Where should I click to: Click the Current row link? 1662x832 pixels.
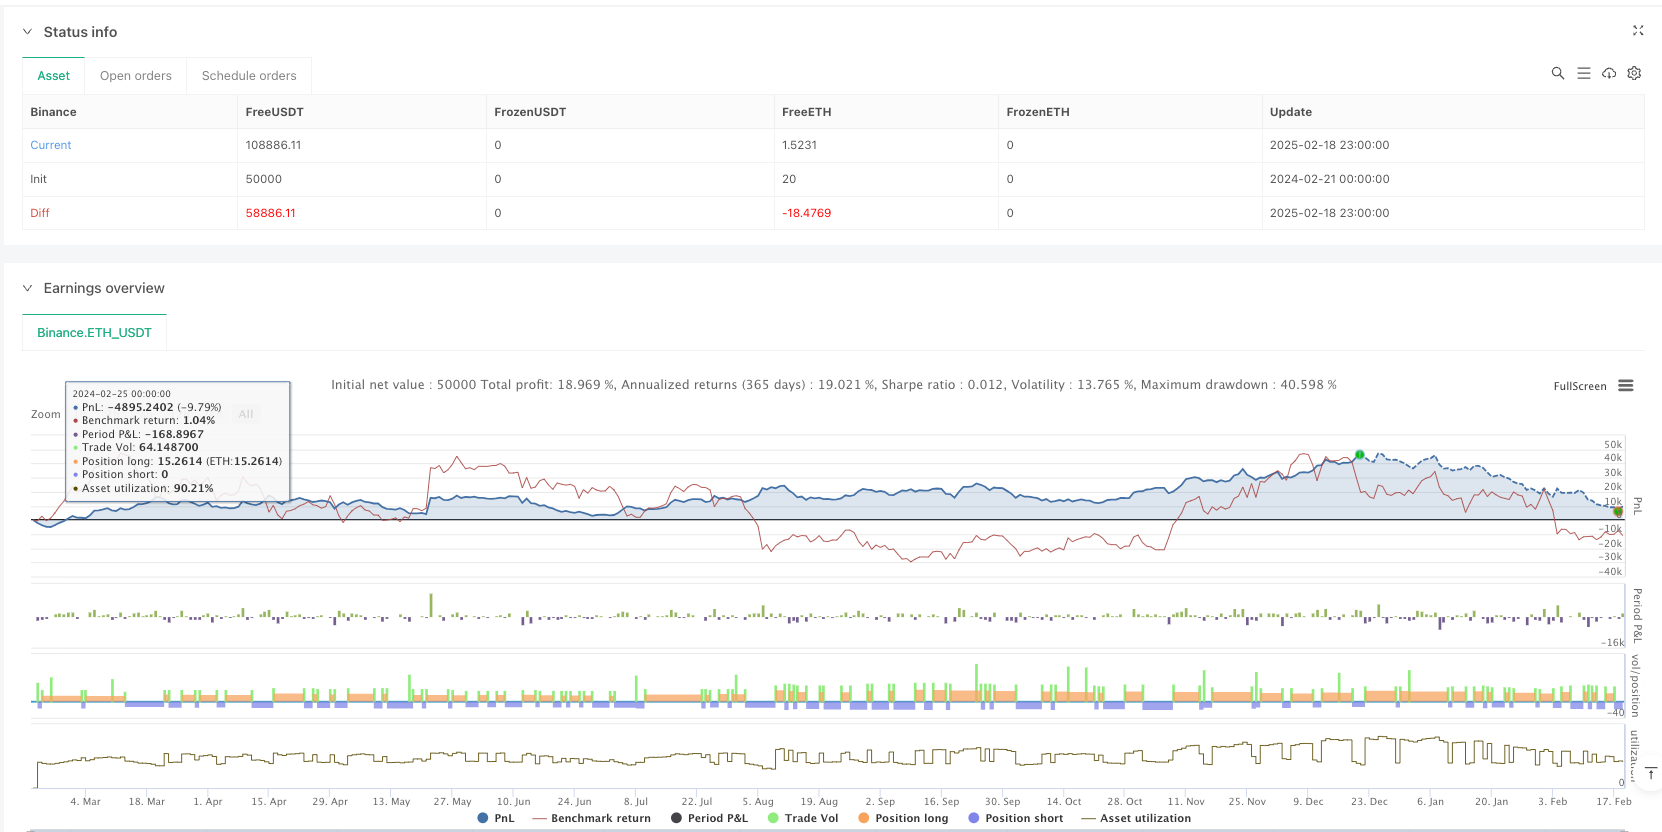51,145
